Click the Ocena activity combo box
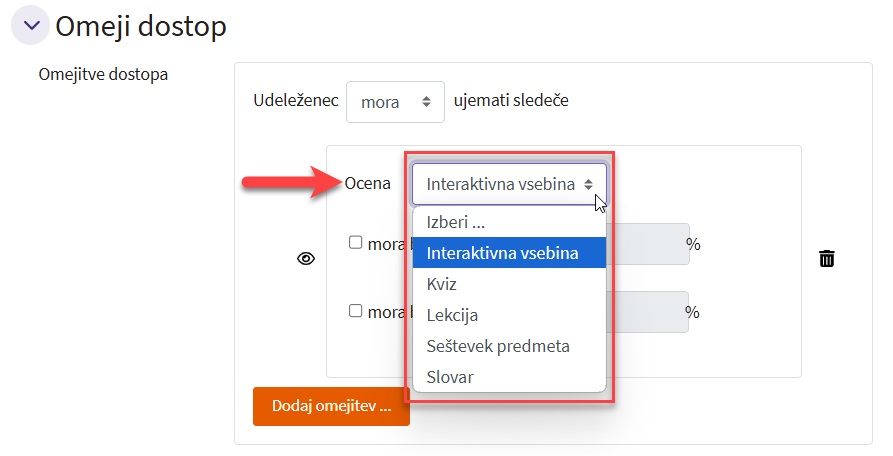The width and height of the screenshot is (893, 456). pos(508,184)
